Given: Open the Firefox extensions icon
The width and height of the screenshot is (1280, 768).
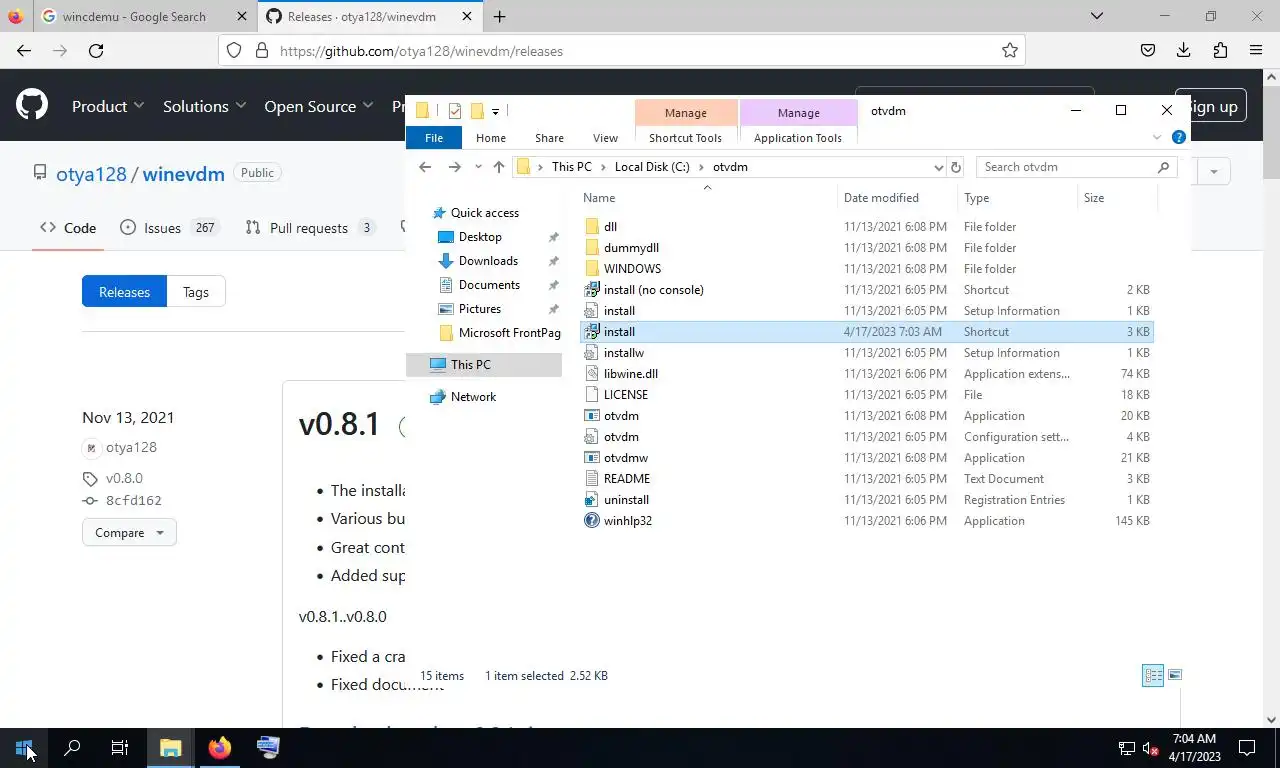Looking at the screenshot, I should pos(1220,50).
